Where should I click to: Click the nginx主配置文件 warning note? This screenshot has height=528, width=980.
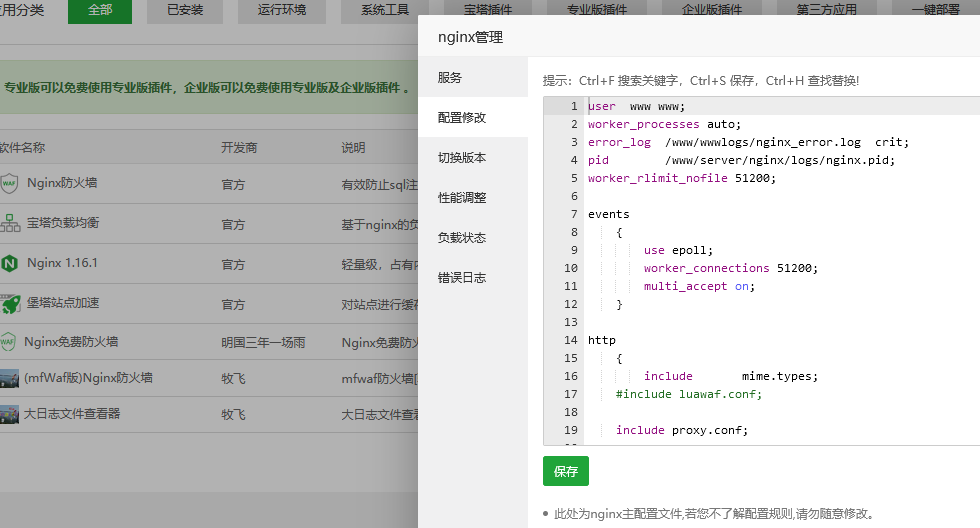pos(713,514)
